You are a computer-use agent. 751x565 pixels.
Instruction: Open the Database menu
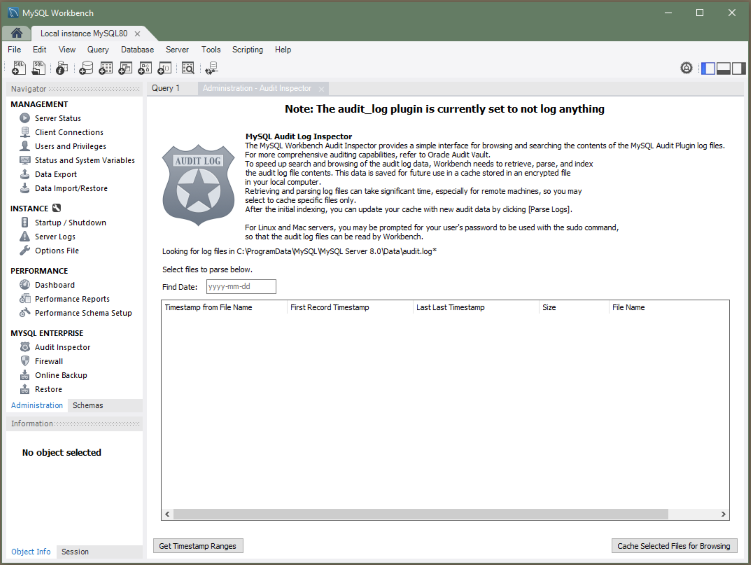(x=137, y=49)
